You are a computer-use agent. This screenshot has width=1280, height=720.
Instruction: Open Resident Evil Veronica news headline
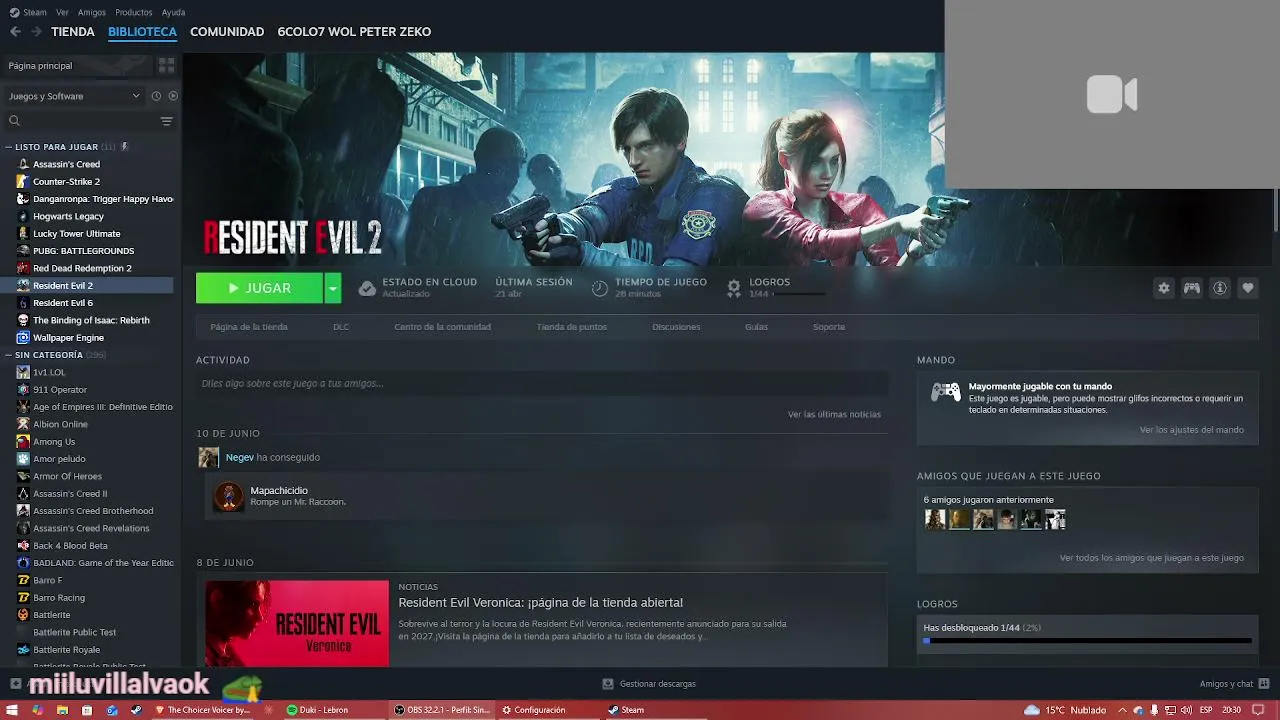(x=540, y=603)
